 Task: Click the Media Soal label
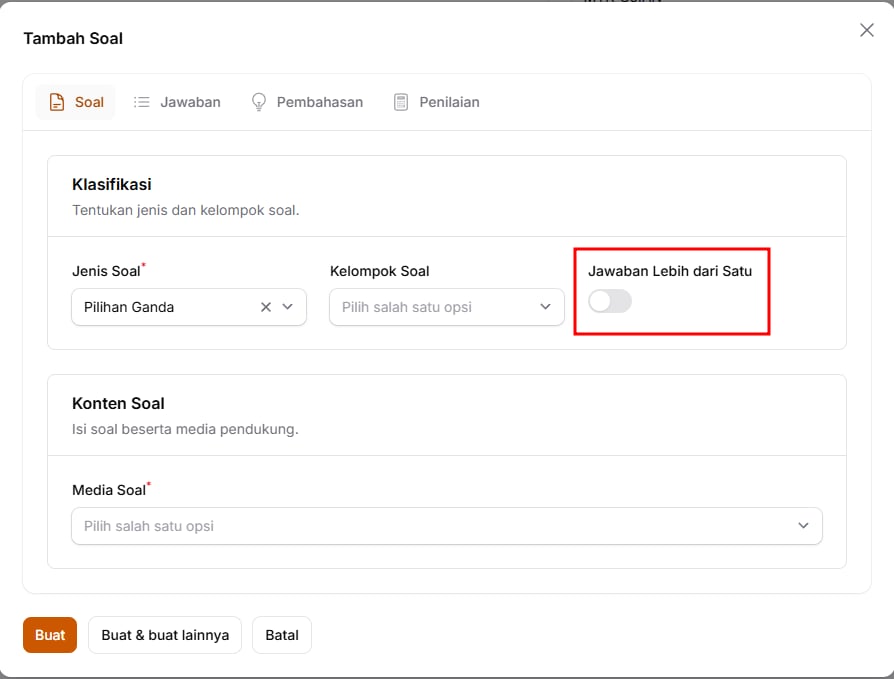tap(109, 490)
